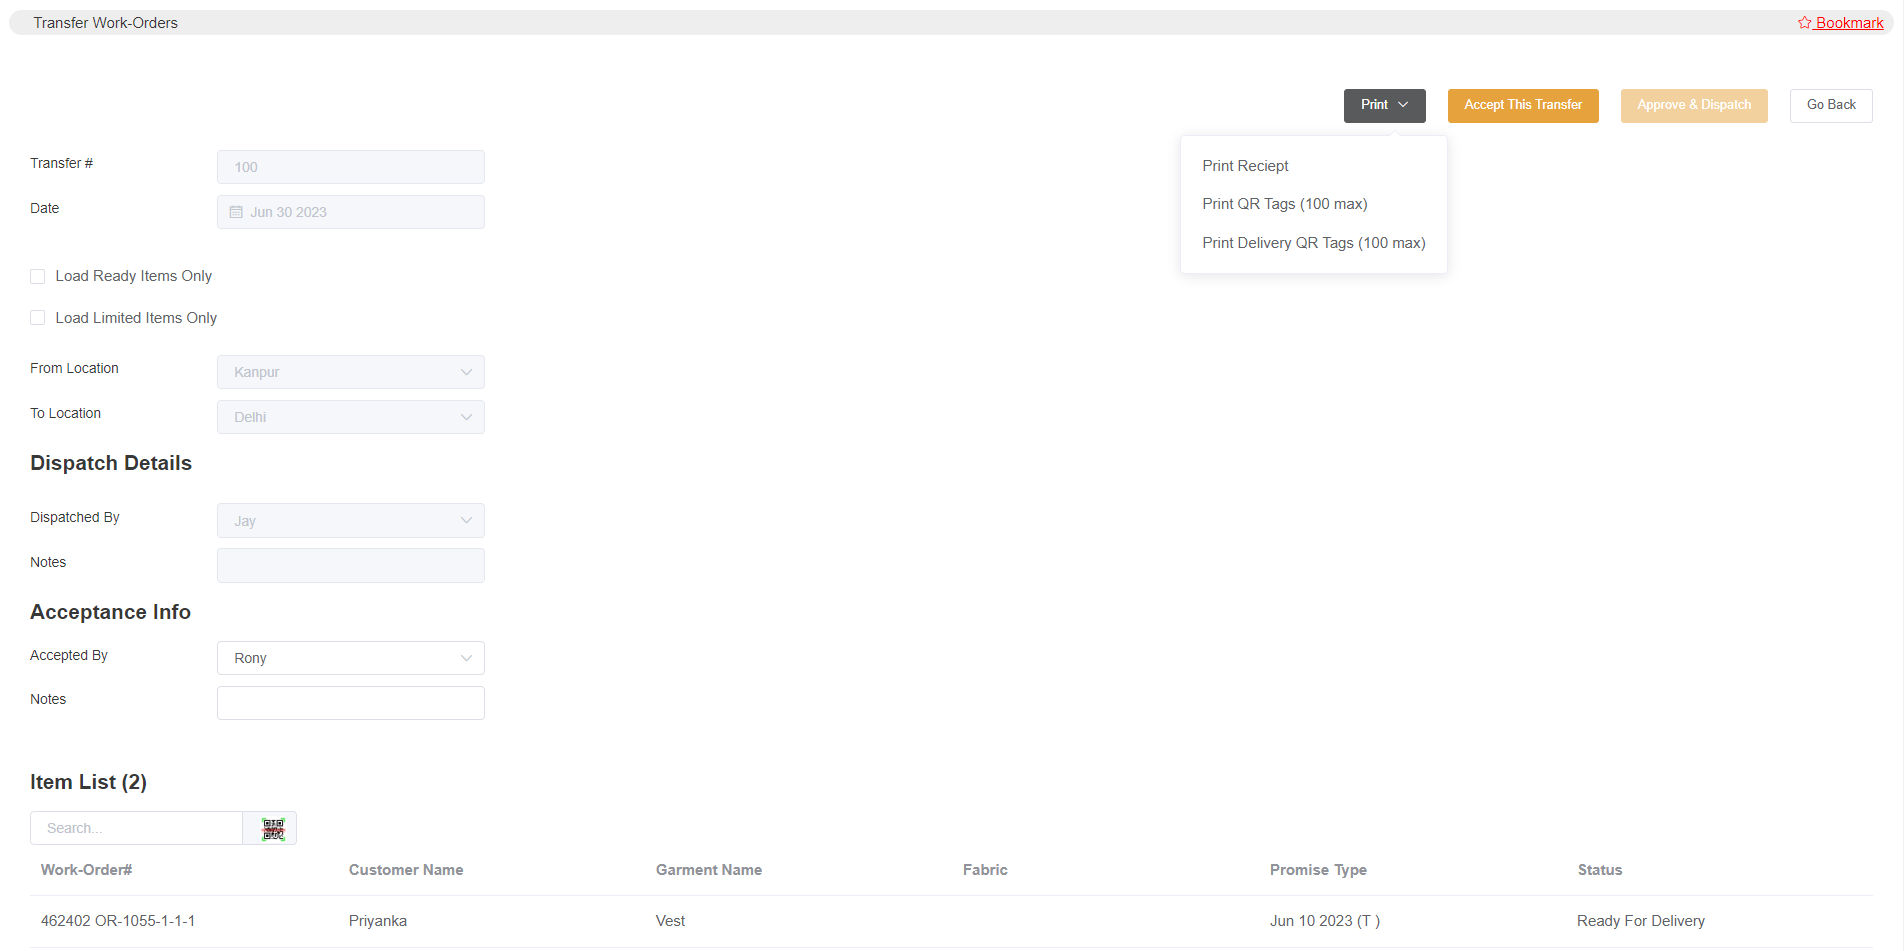The width and height of the screenshot is (1904, 951).
Task: Expand the To Location Delhi dropdown
Action: coord(350,417)
